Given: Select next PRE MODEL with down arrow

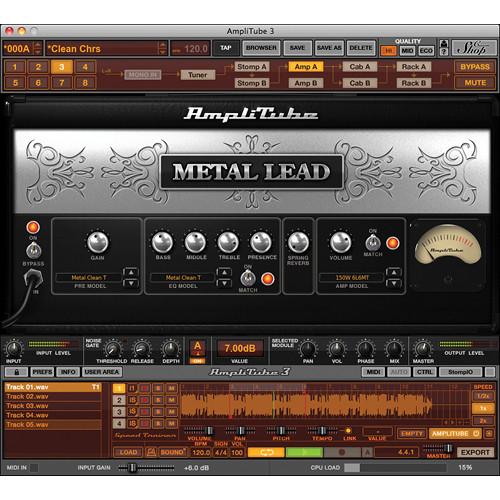Looking at the screenshot, I should pos(131,283).
